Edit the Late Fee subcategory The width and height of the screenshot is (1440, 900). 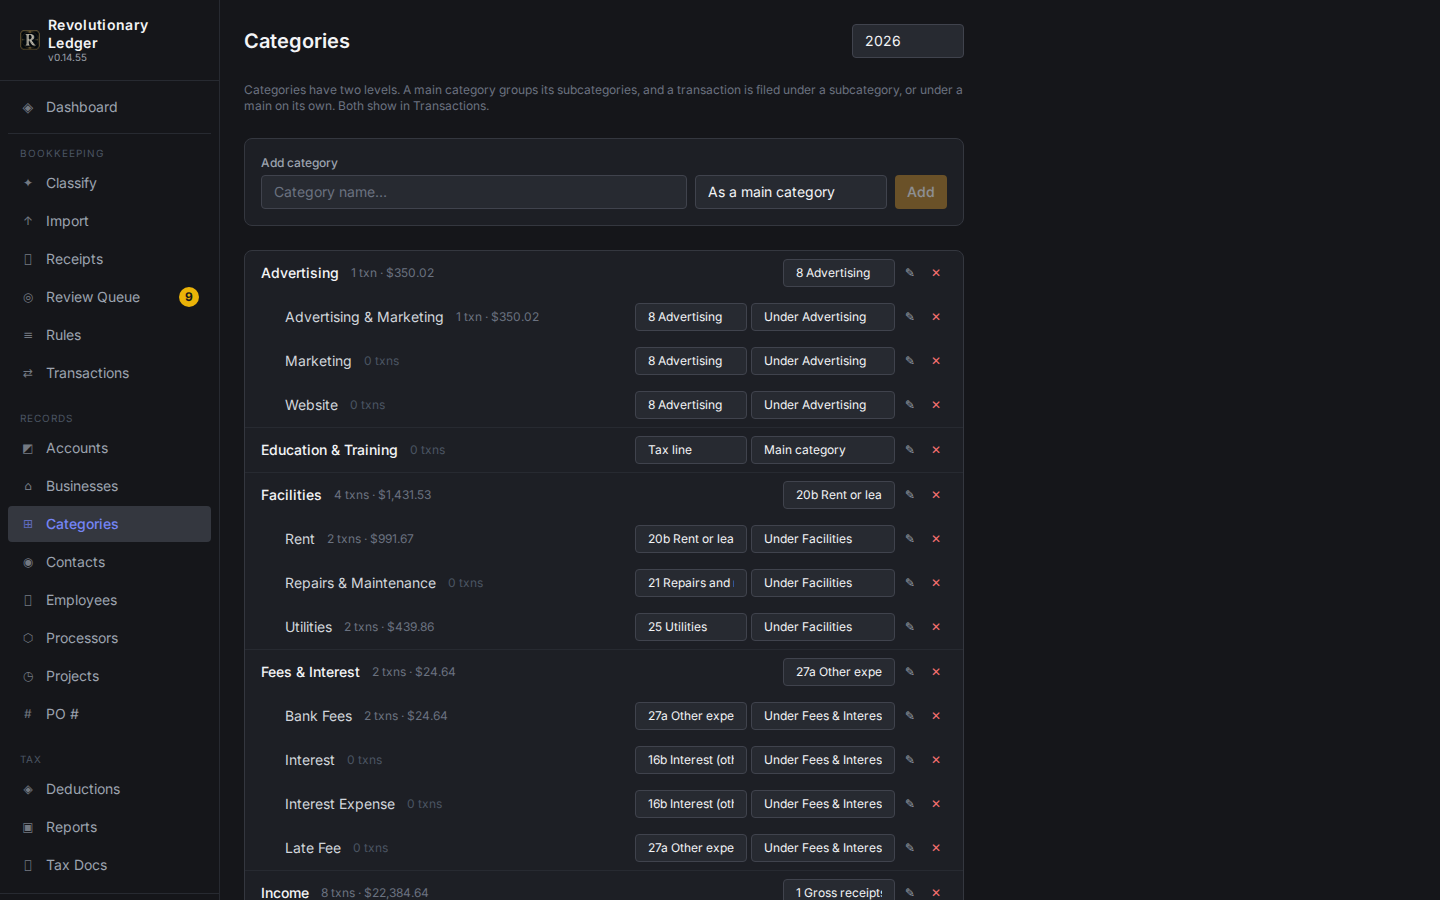[x=910, y=848]
